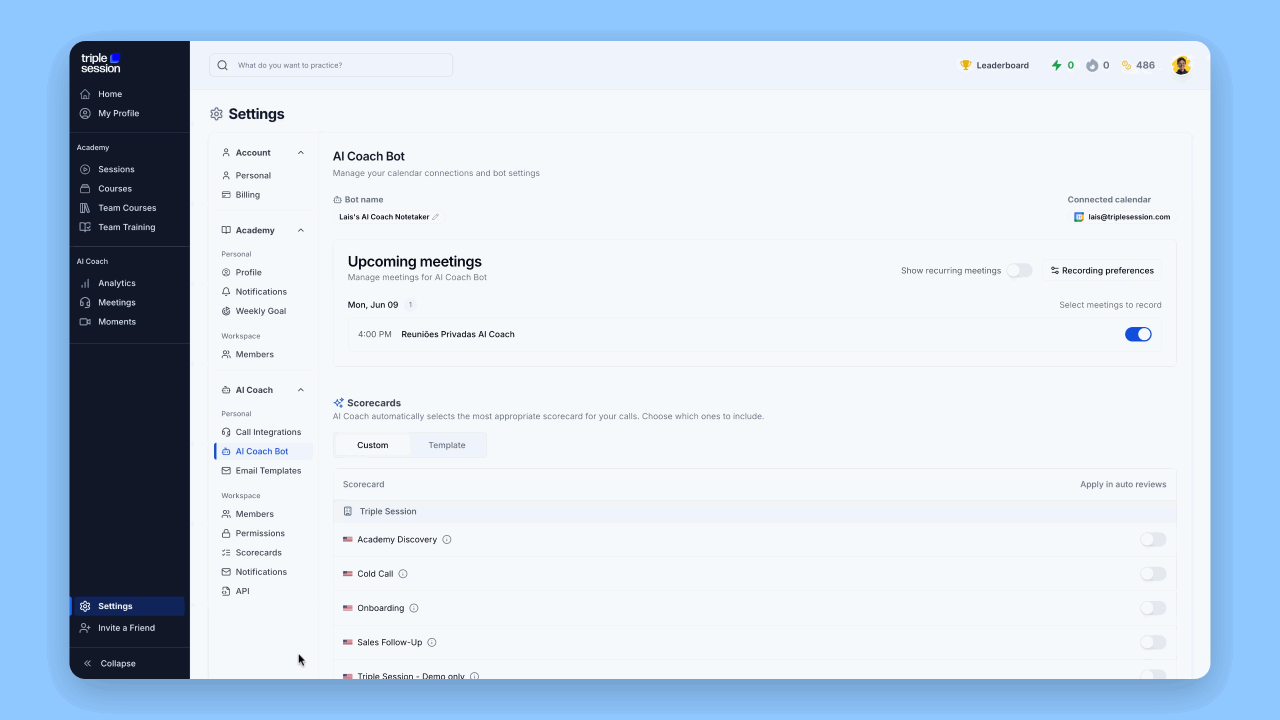This screenshot has height=720, width=1280.
Task: Show info for the Cold Call scorecard
Action: [x=403, y=574]
